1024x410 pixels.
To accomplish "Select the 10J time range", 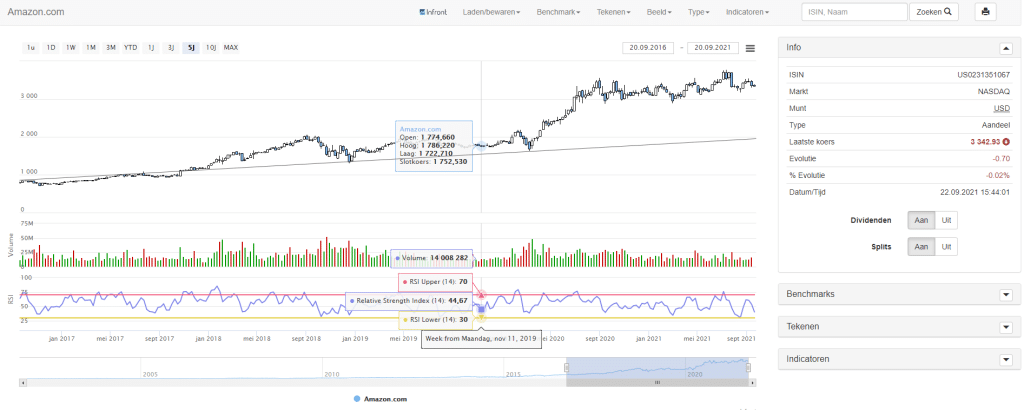I will coord(211,48).
